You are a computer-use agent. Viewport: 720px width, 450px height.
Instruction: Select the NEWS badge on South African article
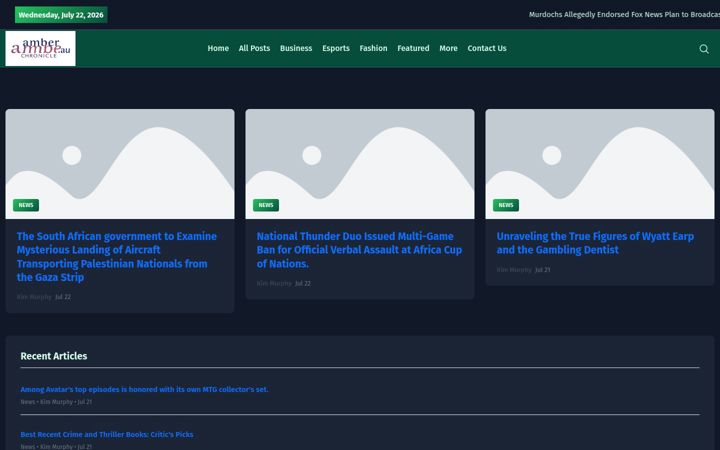(26, 205)
